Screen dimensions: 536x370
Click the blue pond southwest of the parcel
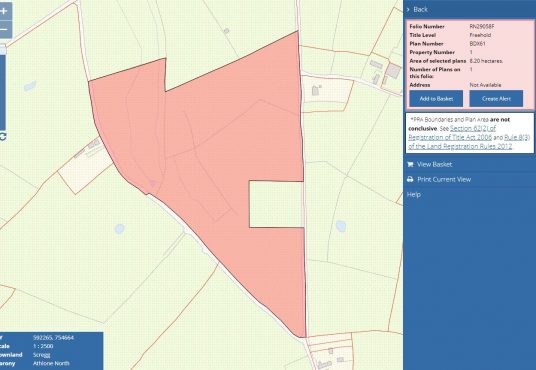(x=119, y=229)
